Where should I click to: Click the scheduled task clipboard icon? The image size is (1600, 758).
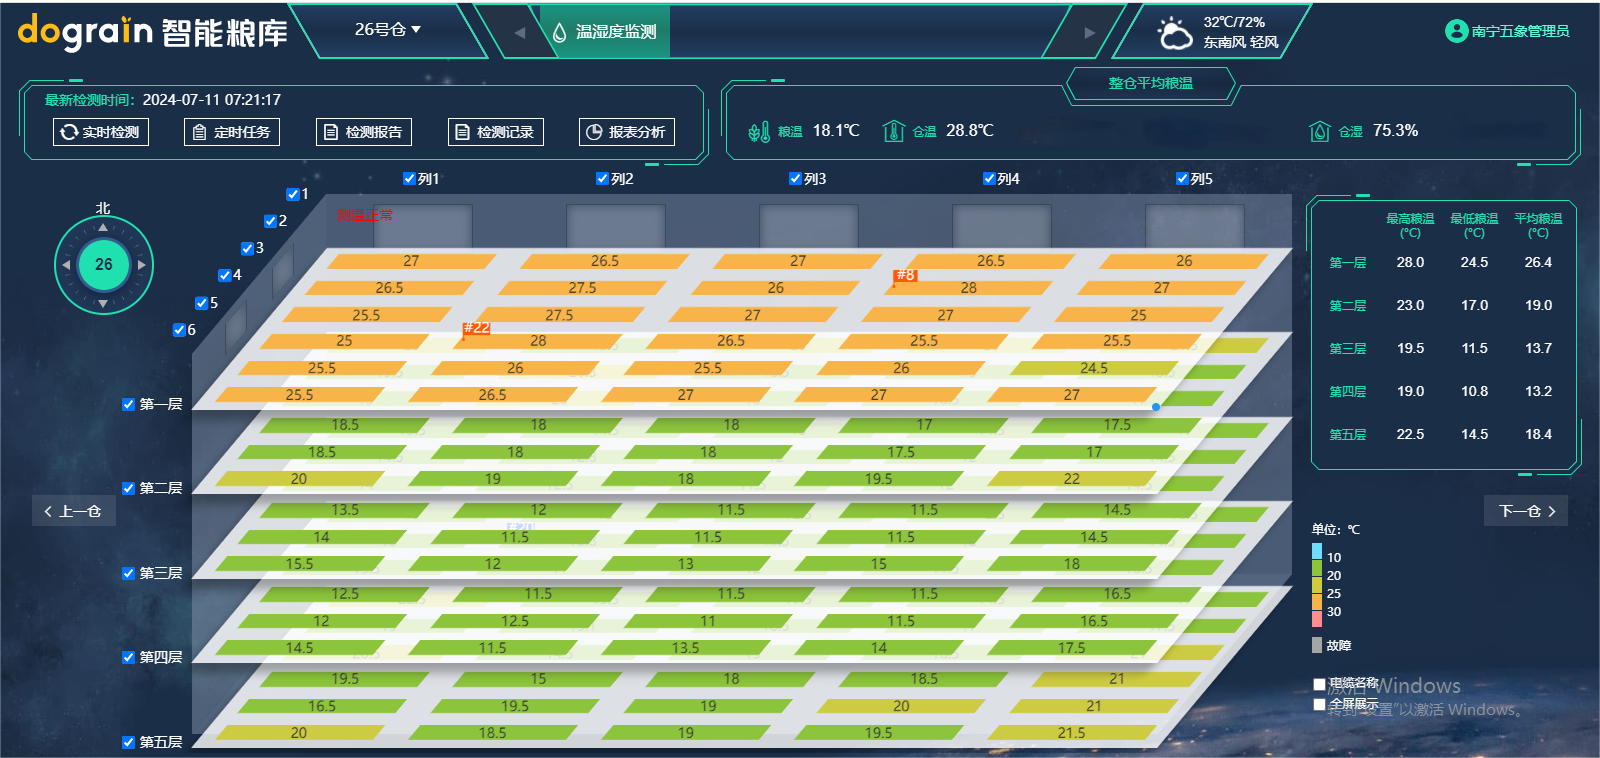199,132
